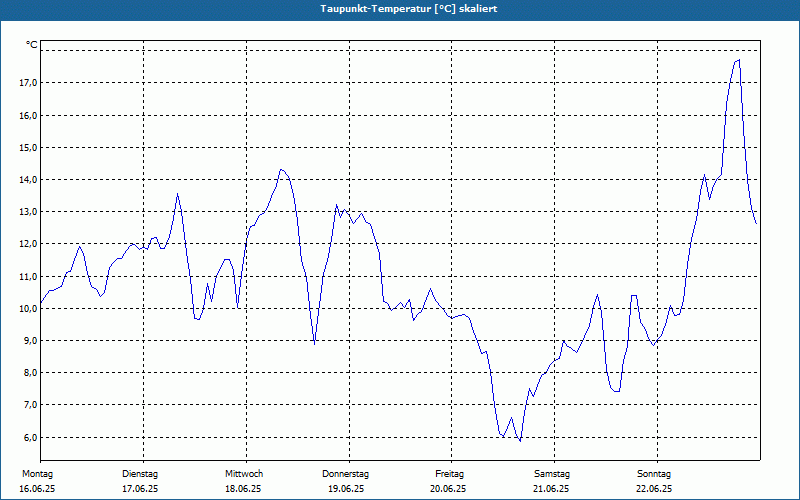Click the date 18.06.25
This screenshot has width=800, height=500.
[243, 489]
